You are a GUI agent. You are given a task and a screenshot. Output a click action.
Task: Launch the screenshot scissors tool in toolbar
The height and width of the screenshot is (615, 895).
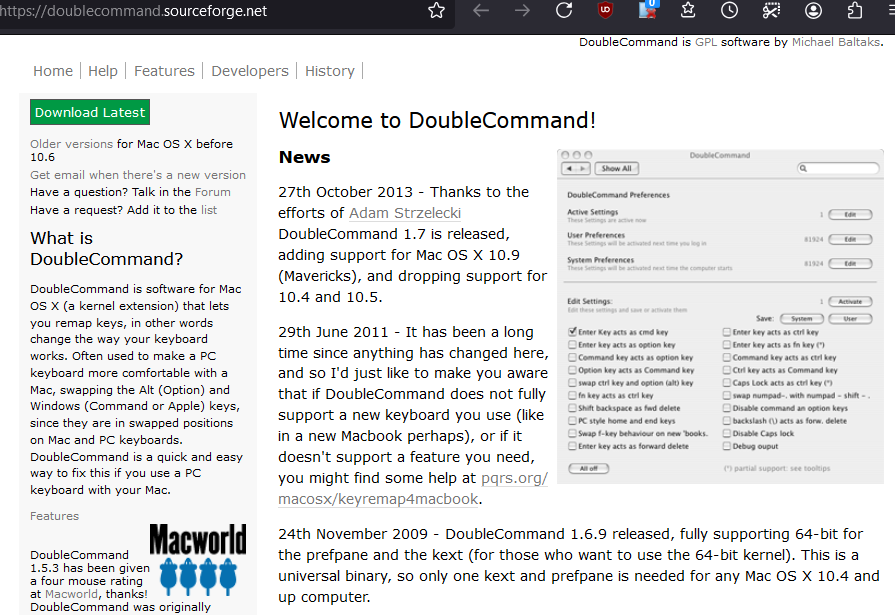pyautogui.click(x=771, y=11)
